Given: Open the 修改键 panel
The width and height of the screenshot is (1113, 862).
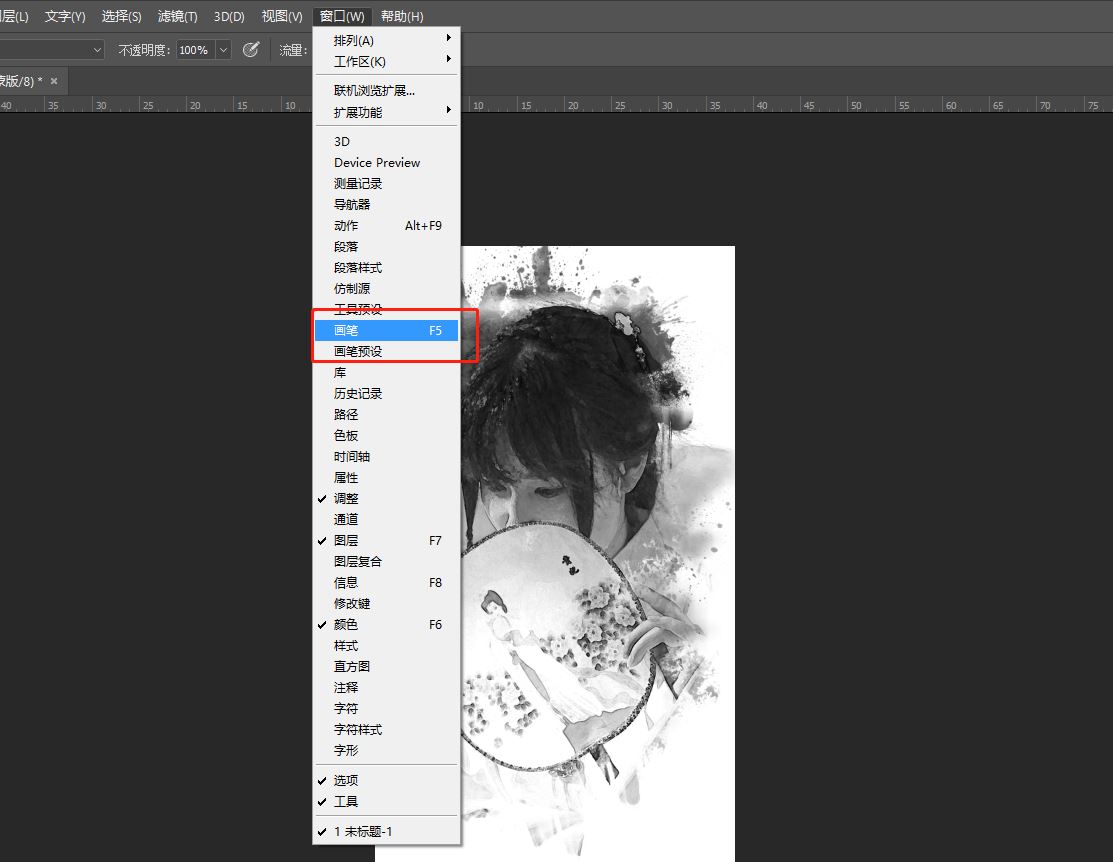Looking at the screenshot, I should click(x=386, y=604).
